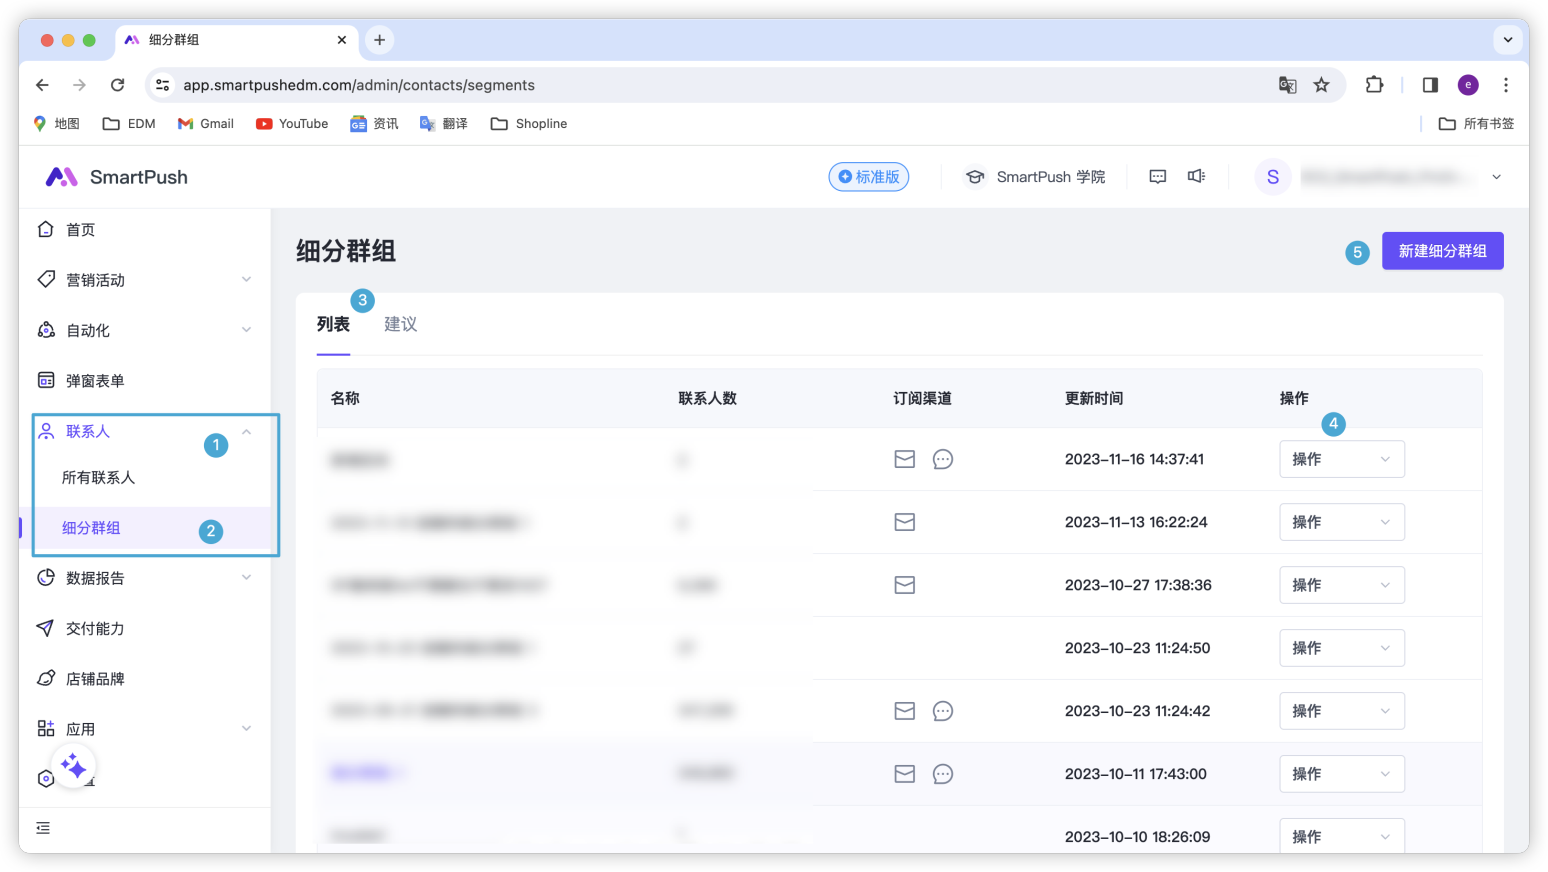Click the AI sparkle floating button
This screenshot has height=872, width=1548.
[x=73, y=767]
